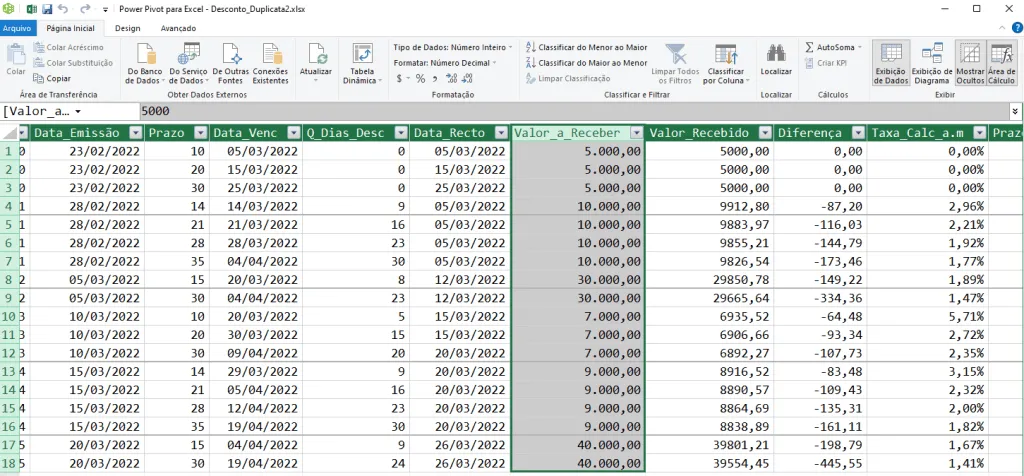Insert a Tabela Dinâmica

[x=362, y=63]
